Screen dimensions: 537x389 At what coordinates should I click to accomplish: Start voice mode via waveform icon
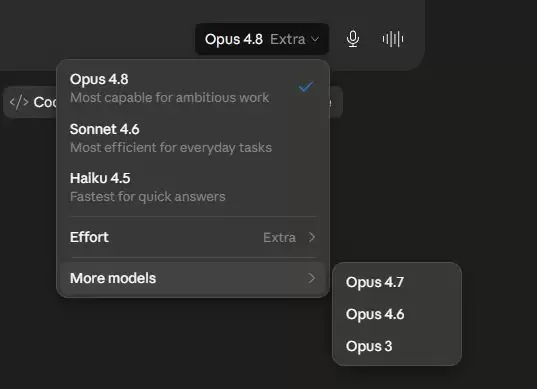[393, 39]
